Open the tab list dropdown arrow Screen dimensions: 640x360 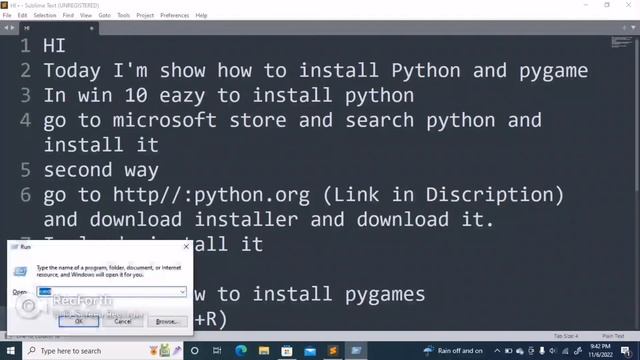pyautogui.click(x=633, y=28)
